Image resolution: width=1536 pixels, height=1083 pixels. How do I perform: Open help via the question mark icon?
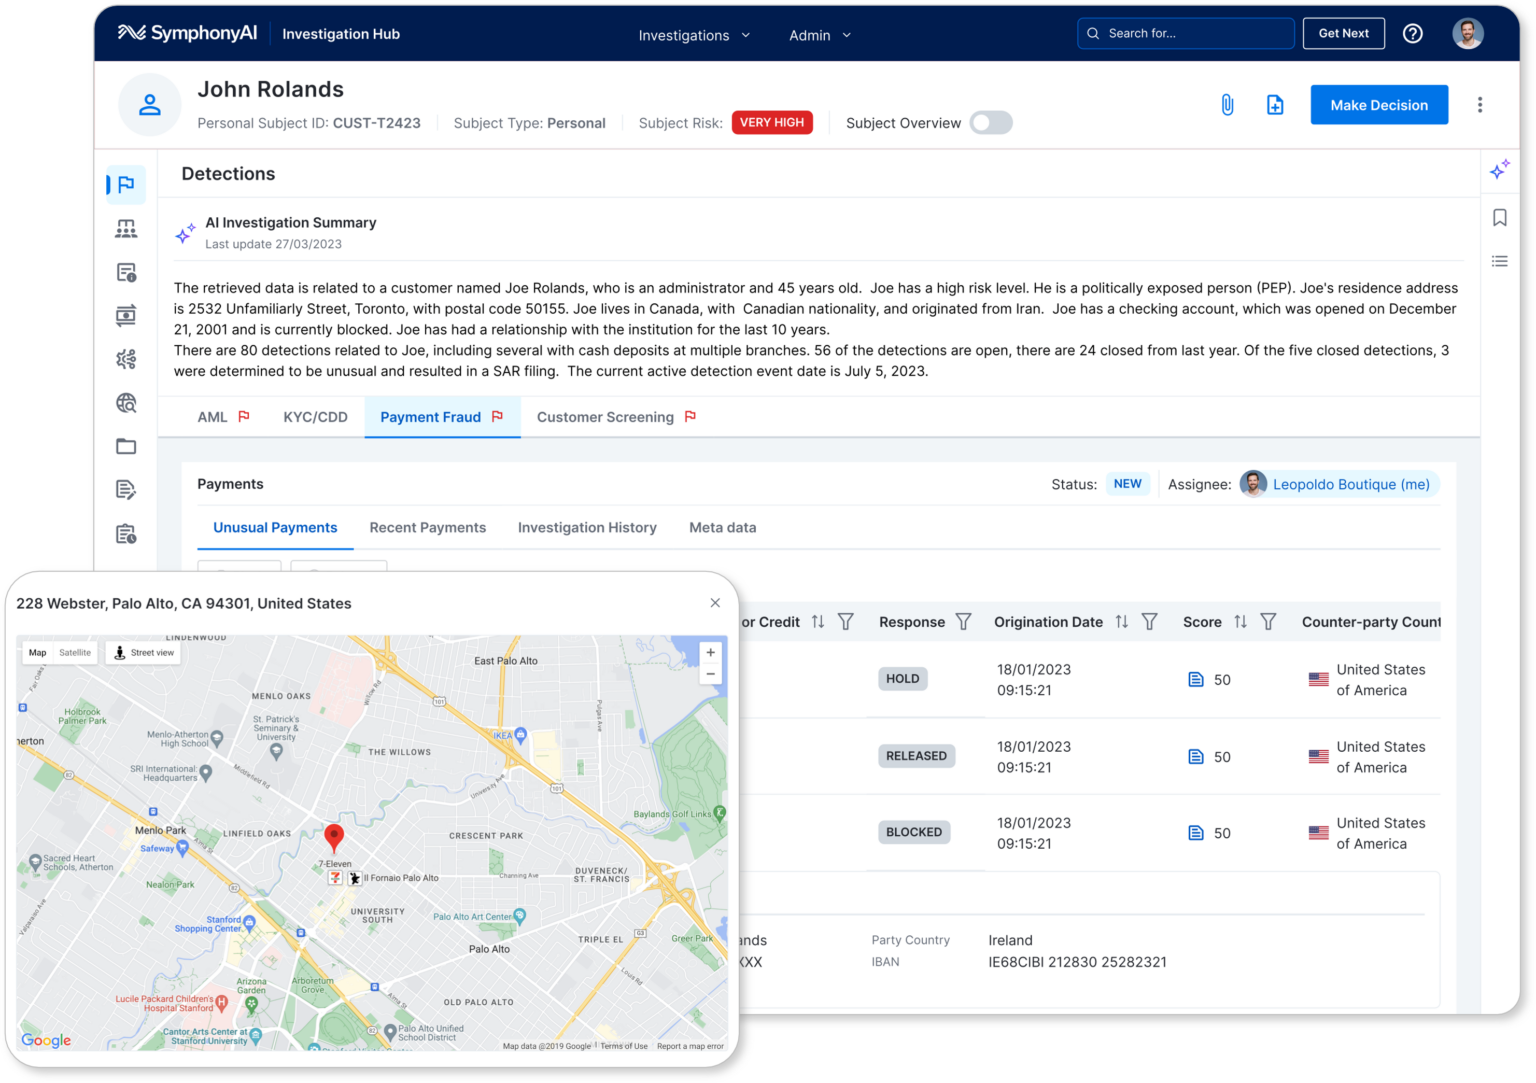(1412, 33)
